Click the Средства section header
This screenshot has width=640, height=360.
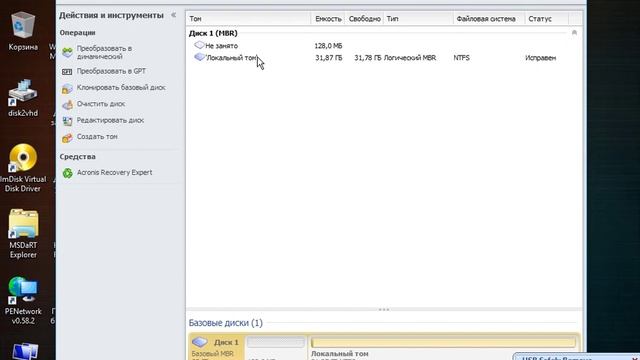pos(78,157)
